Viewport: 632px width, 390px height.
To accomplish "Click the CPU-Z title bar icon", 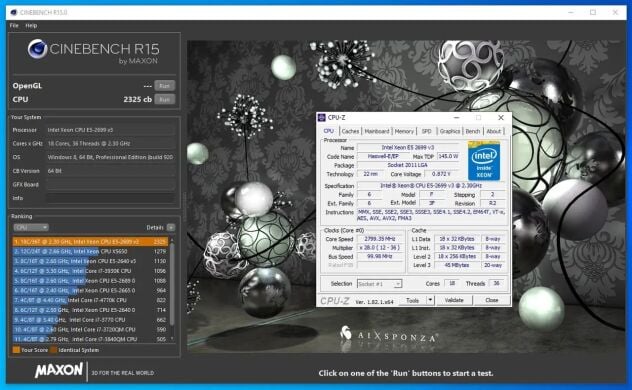I will coord(322,118).
